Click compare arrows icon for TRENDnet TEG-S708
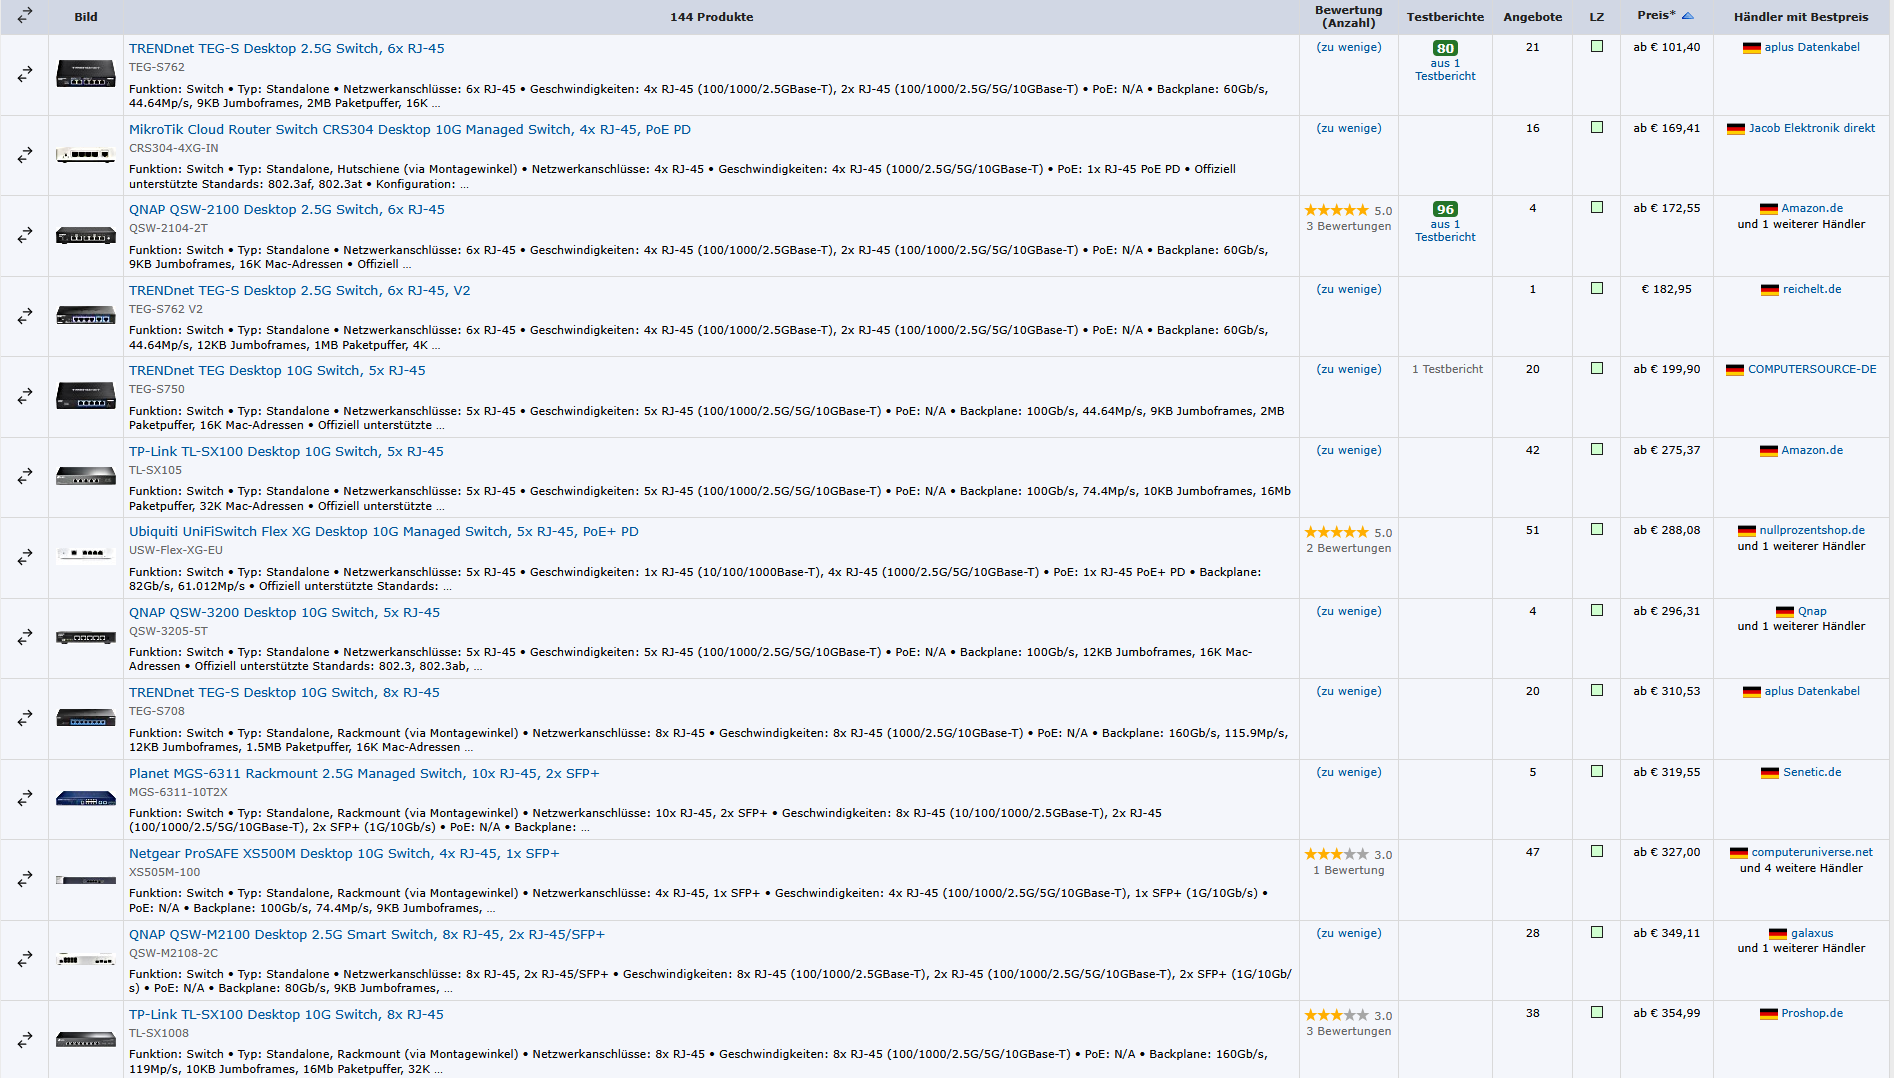1894x1078 pixels. pyautogui.click(x=25, y=719)
